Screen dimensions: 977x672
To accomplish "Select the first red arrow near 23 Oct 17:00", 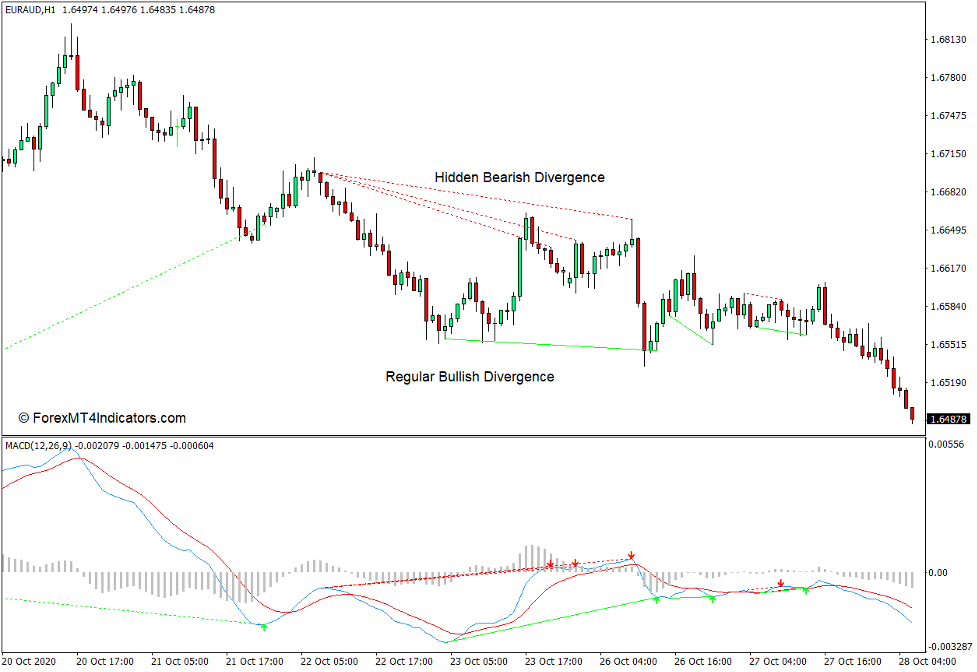I will point(550,563).
